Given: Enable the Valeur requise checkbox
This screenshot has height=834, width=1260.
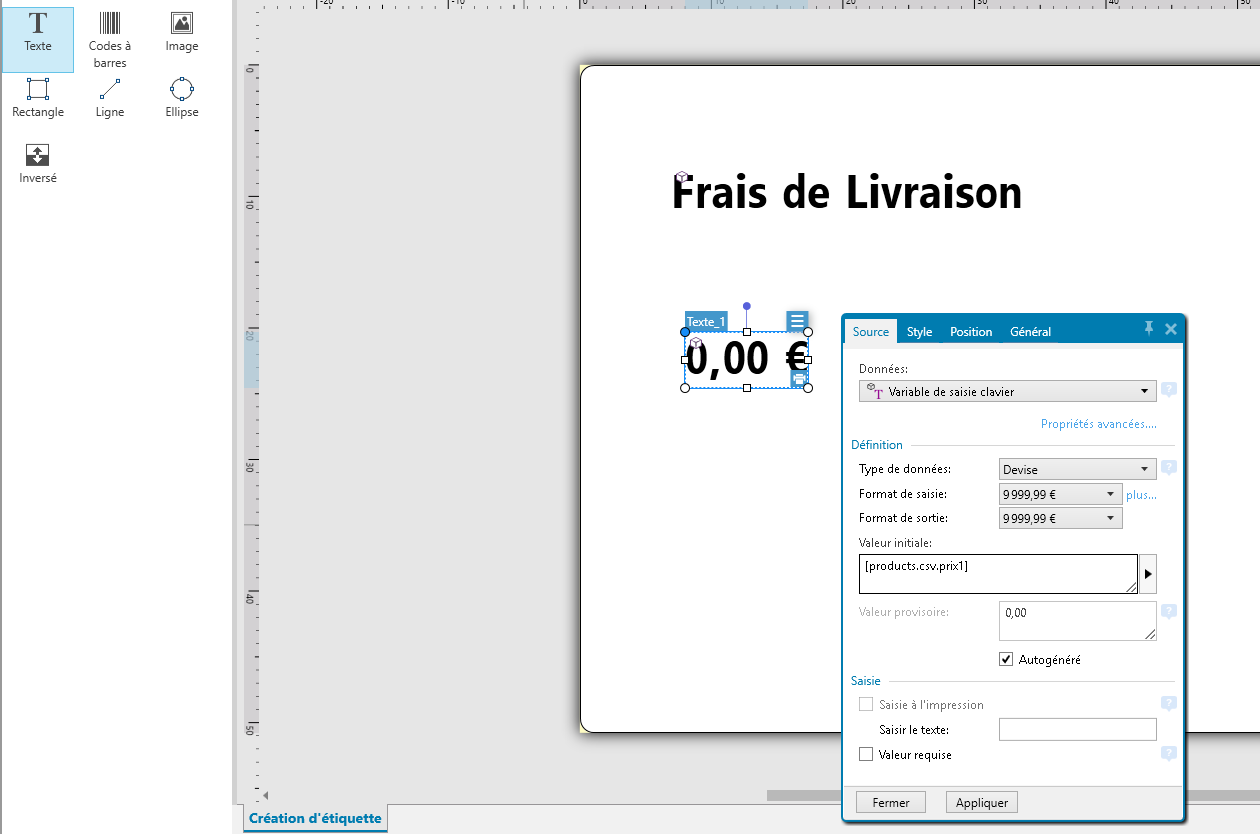Looking at the screenshot, I should point(866,755).
